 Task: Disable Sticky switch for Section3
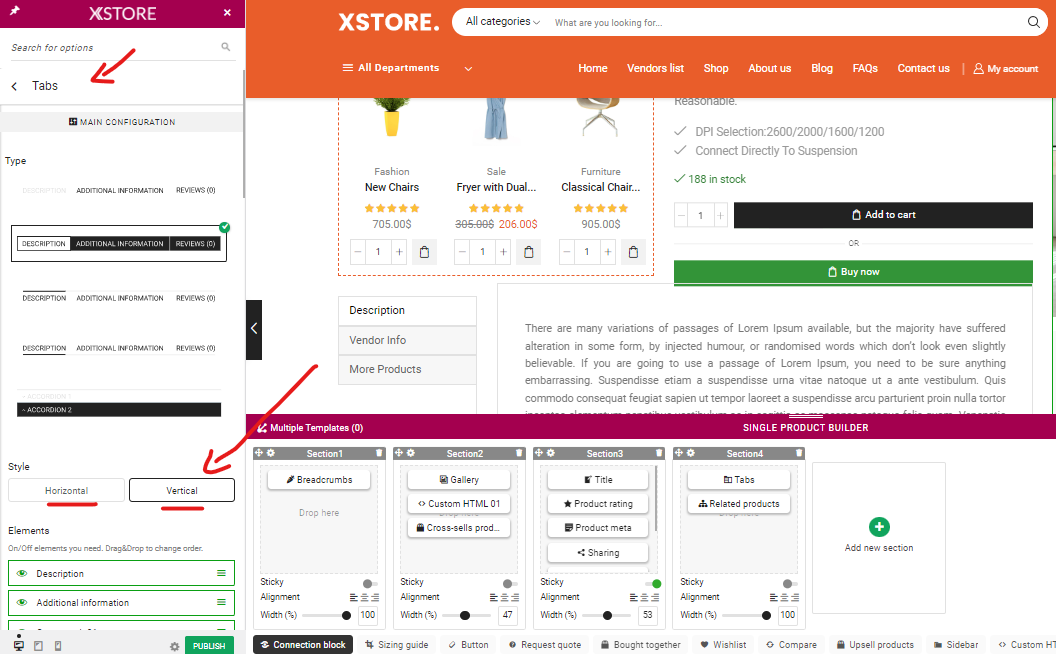653,583
